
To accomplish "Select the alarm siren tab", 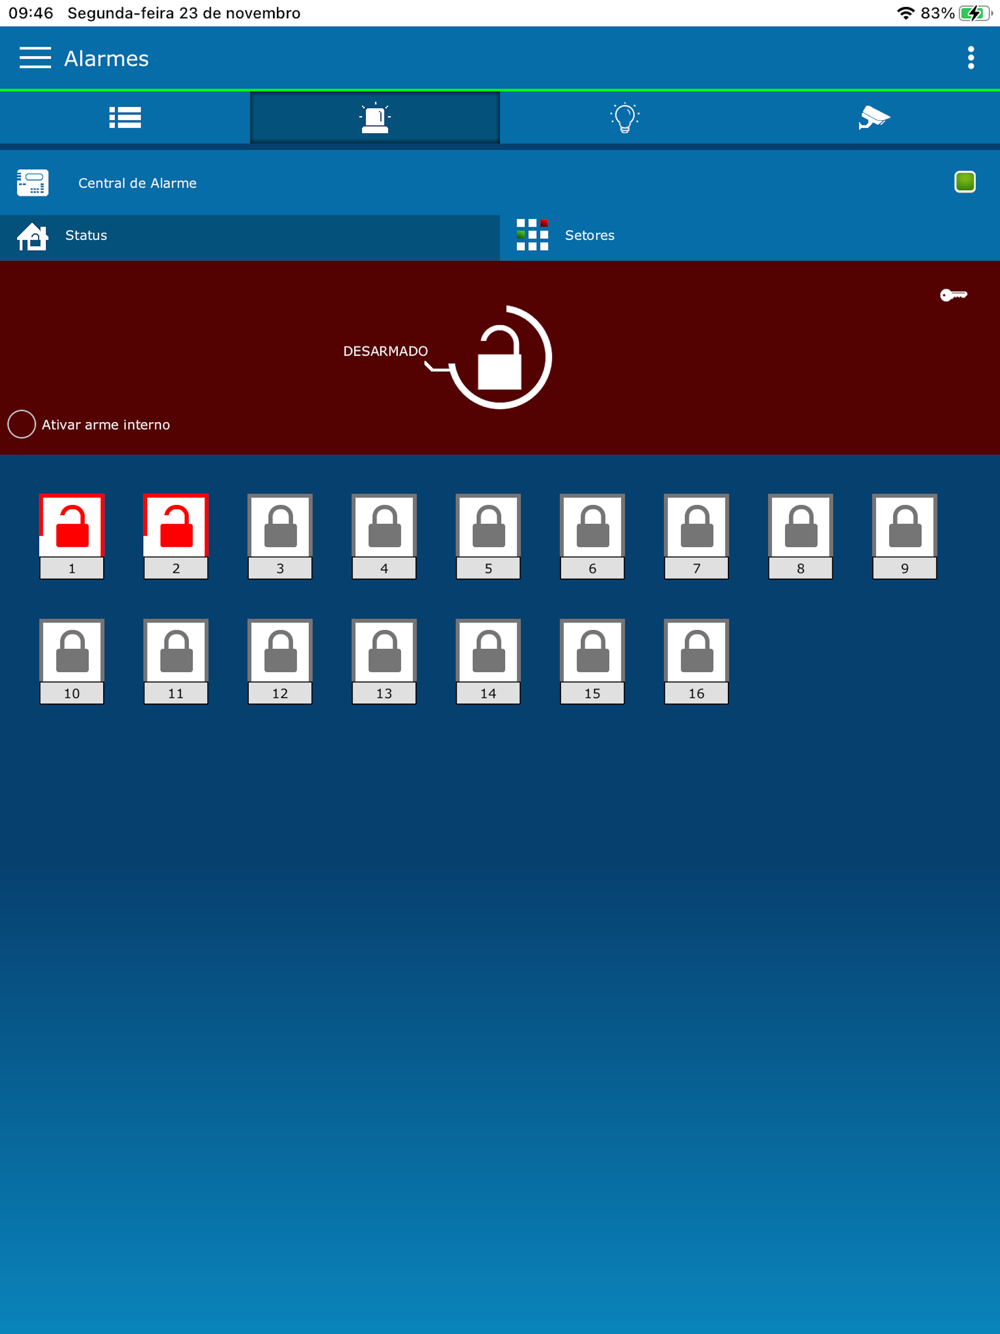I will point(375,118).
